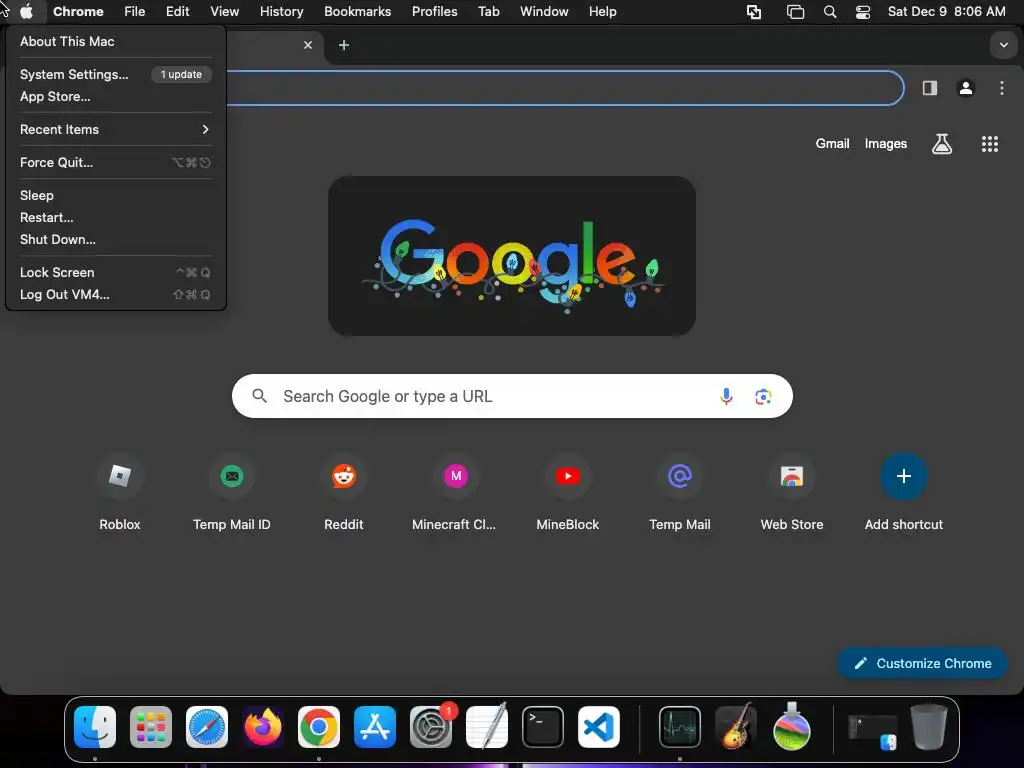Start voice search with microphone icon
The width and height of the screenshot is (1024, 768).
[x=726, y=396]
